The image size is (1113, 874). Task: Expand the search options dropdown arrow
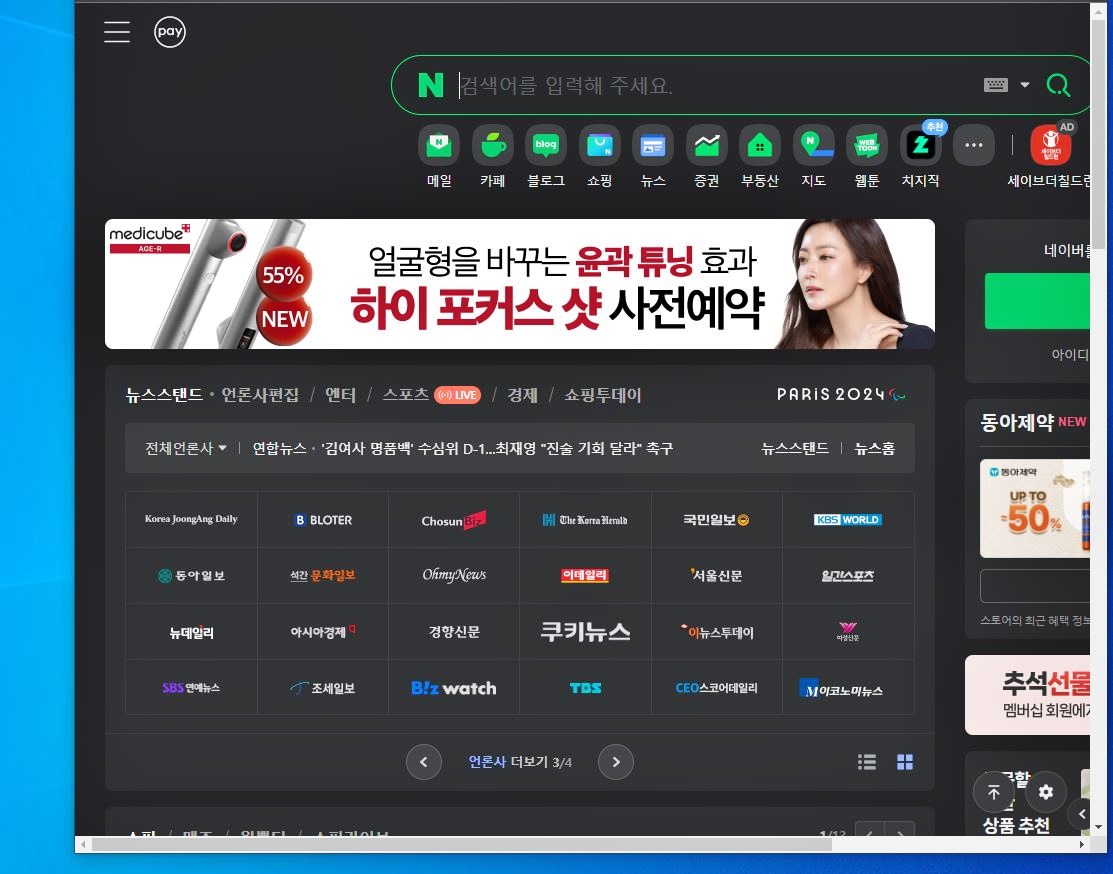1024,85
